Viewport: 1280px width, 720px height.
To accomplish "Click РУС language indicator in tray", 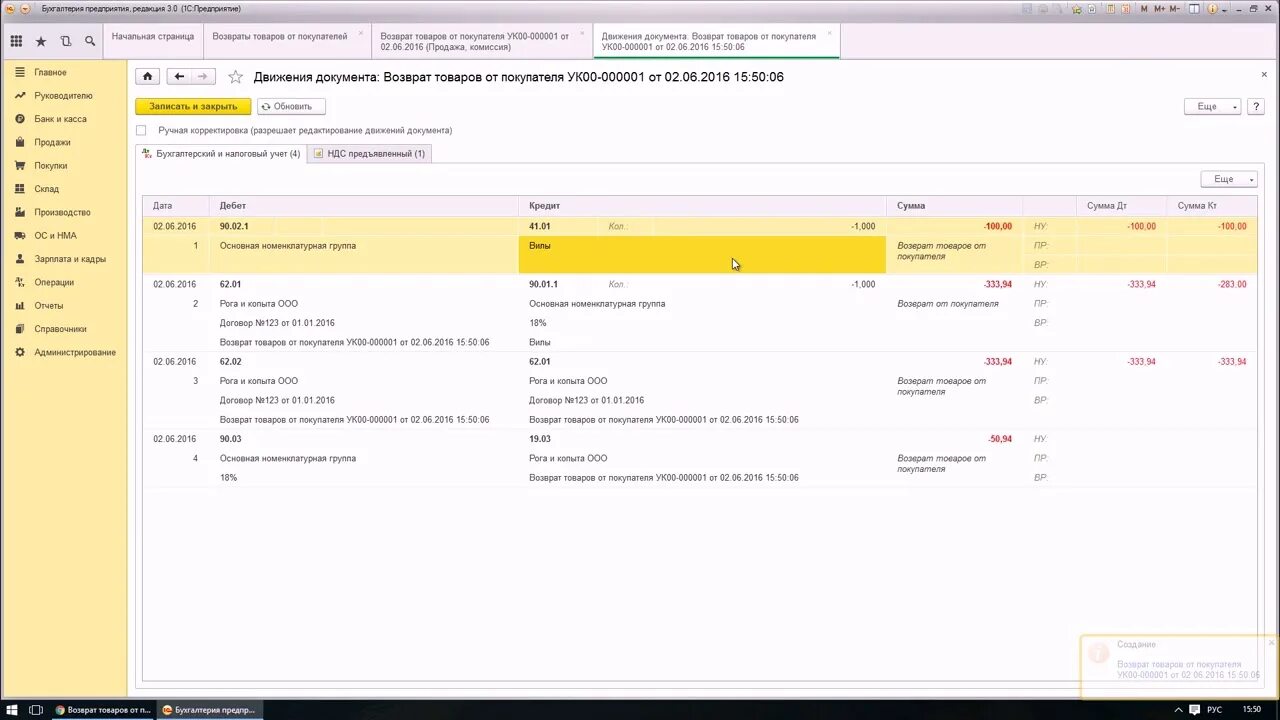I will (1214, 710).
